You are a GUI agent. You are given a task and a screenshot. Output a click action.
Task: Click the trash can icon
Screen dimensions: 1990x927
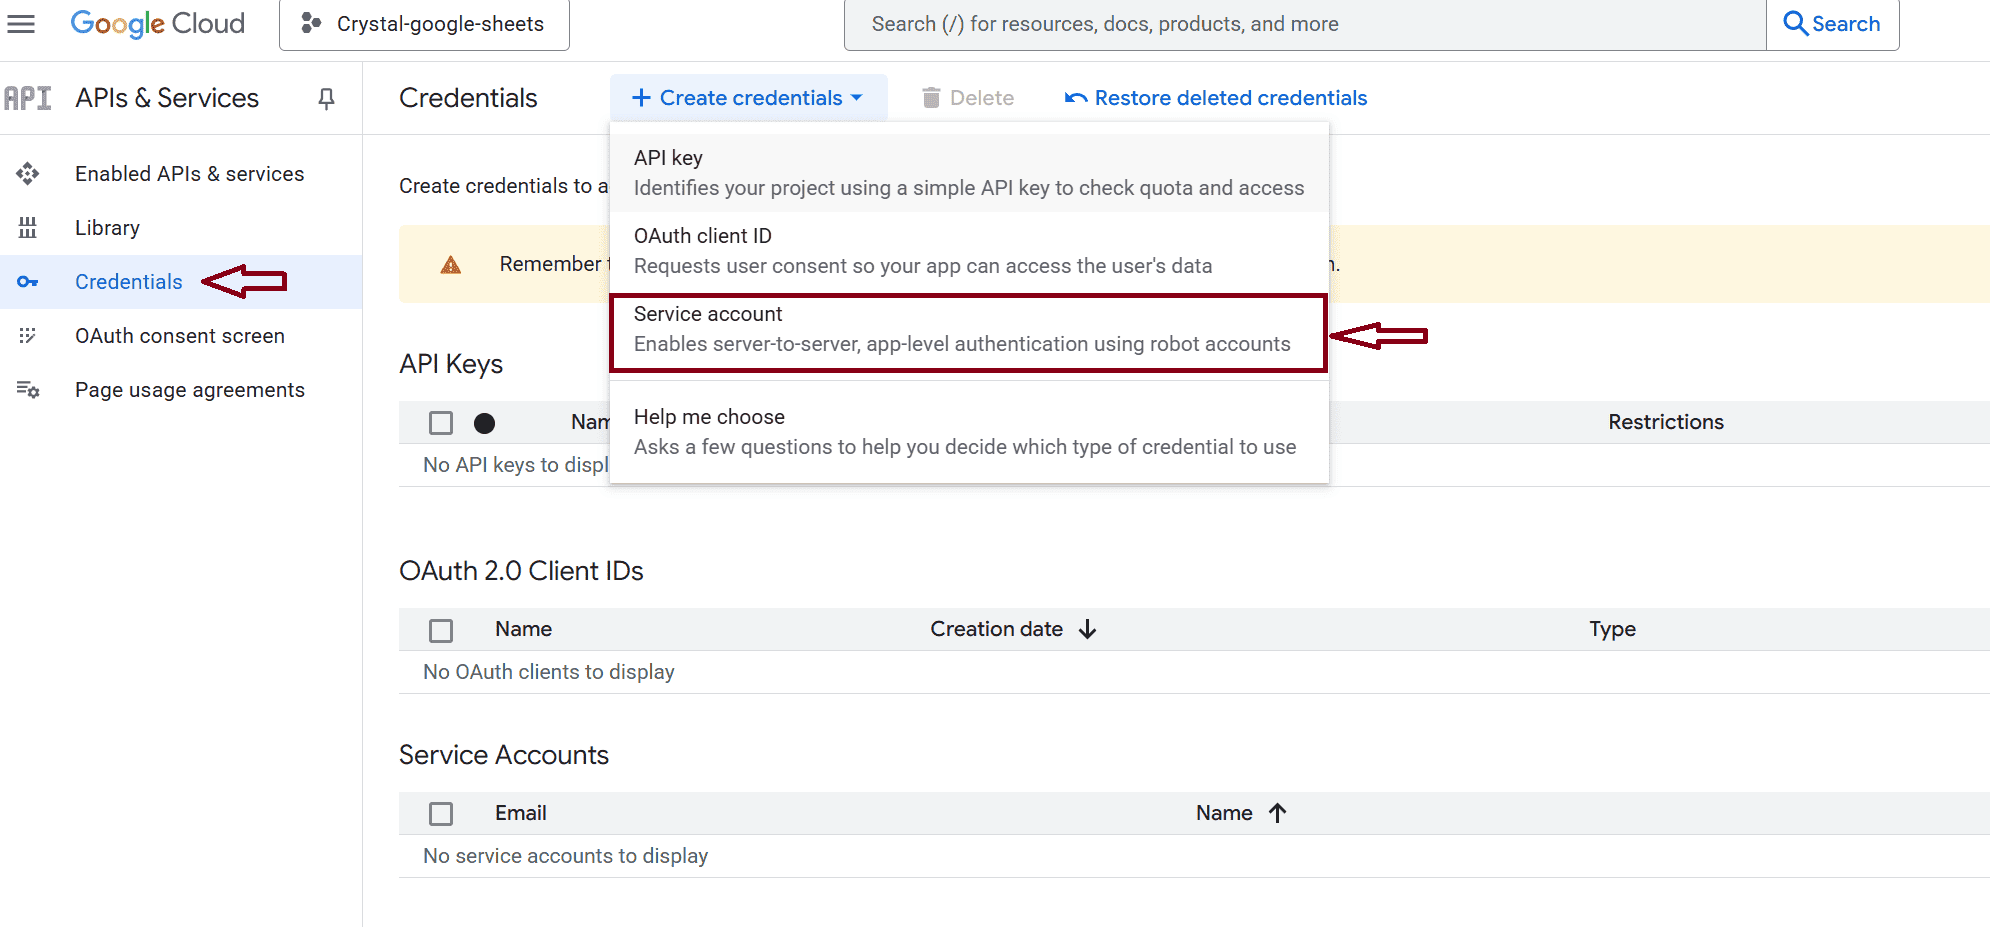point(931,98)
